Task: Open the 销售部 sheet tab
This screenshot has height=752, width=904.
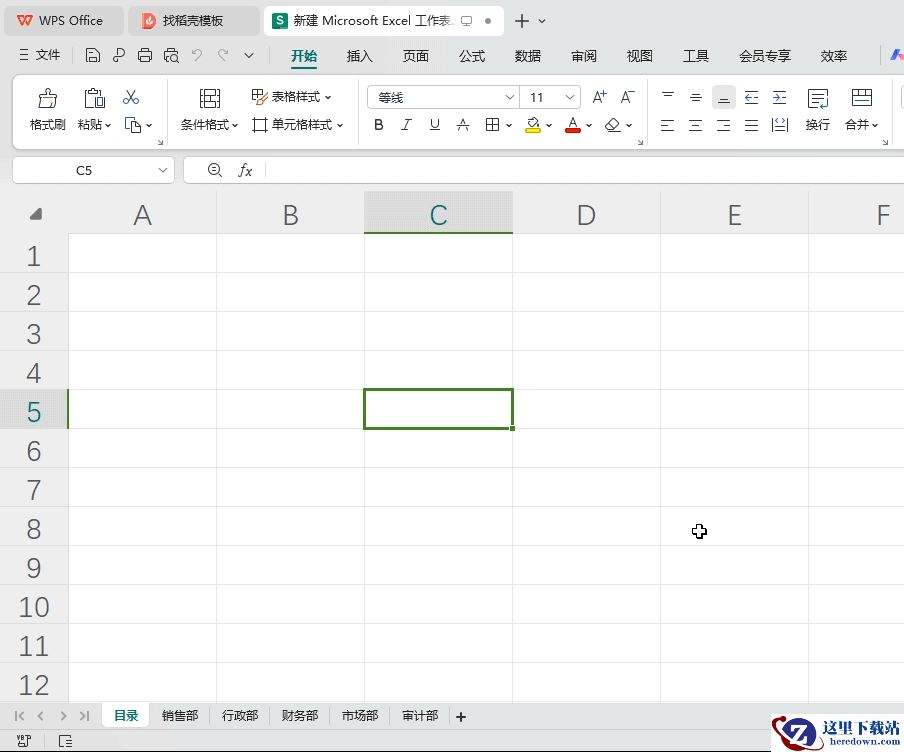Action: coord(180,716)
